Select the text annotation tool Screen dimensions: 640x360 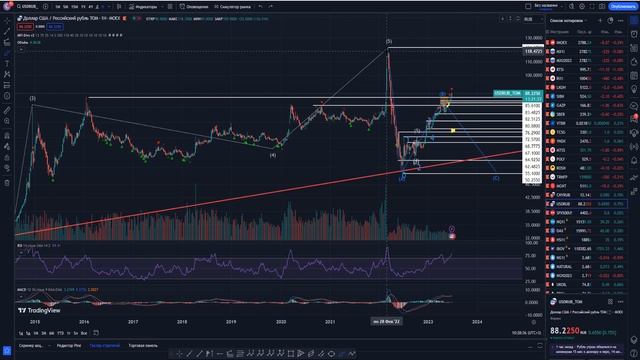point(7,64)
